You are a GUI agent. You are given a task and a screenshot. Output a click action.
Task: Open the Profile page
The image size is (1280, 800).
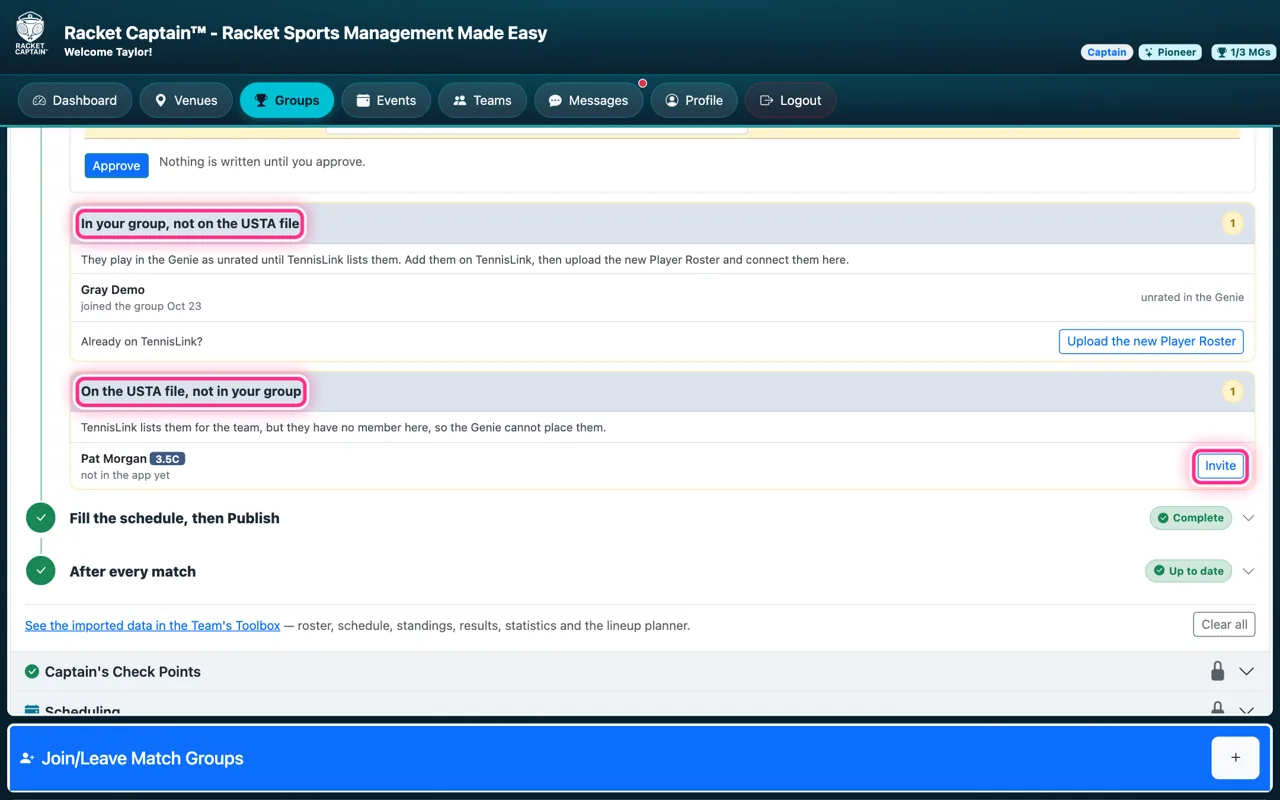[694, 100]
